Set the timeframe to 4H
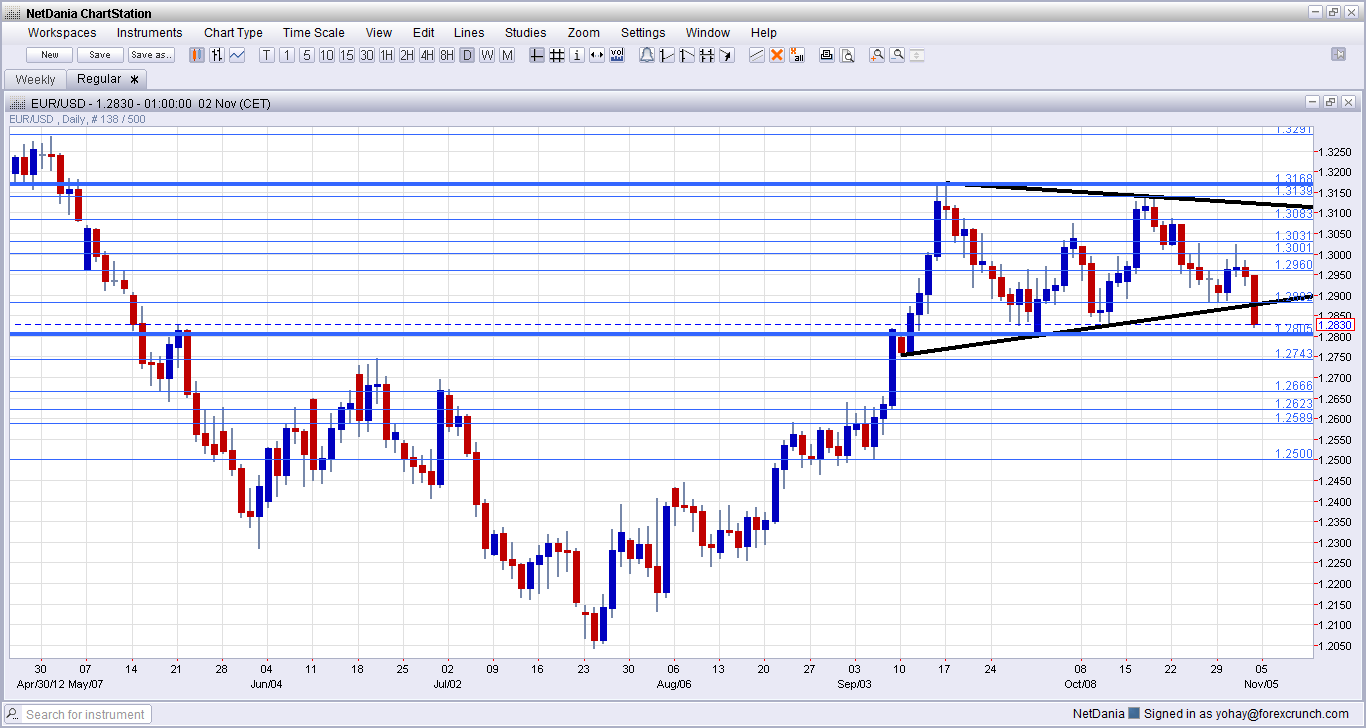This screenshot has width=1366, height=728. point(427,55)
